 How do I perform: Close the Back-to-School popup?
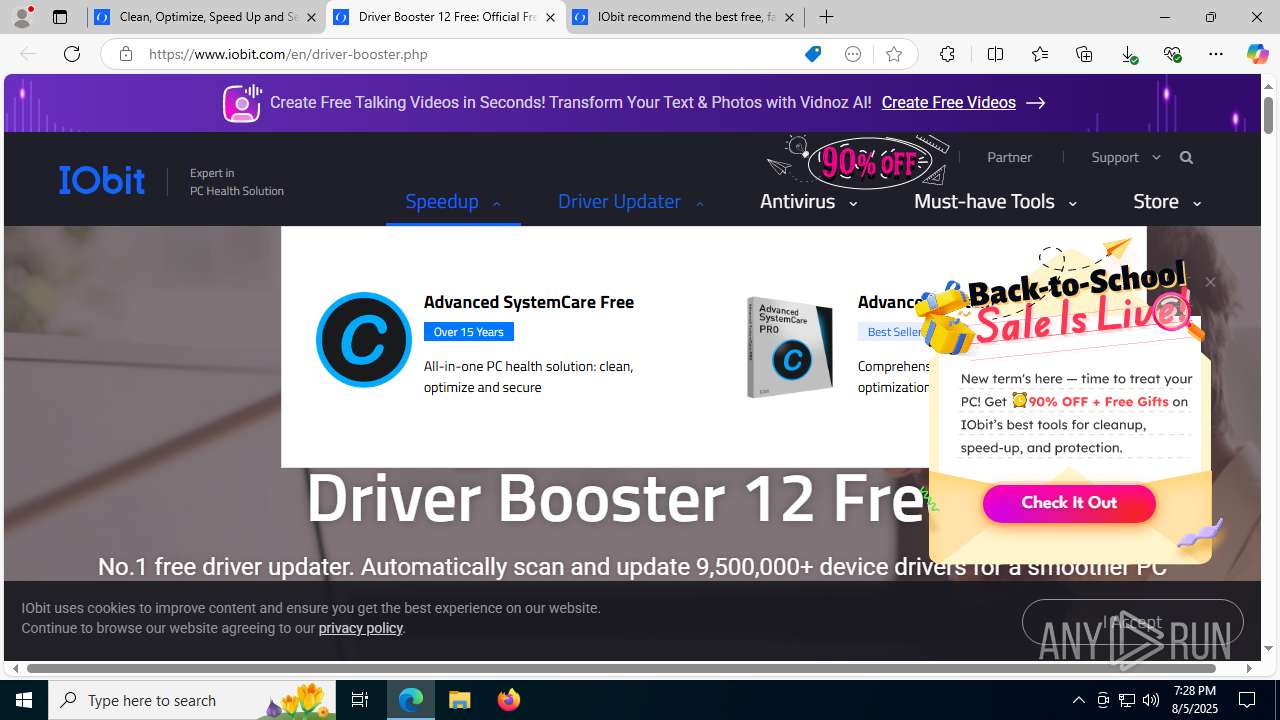[1210, 282]
